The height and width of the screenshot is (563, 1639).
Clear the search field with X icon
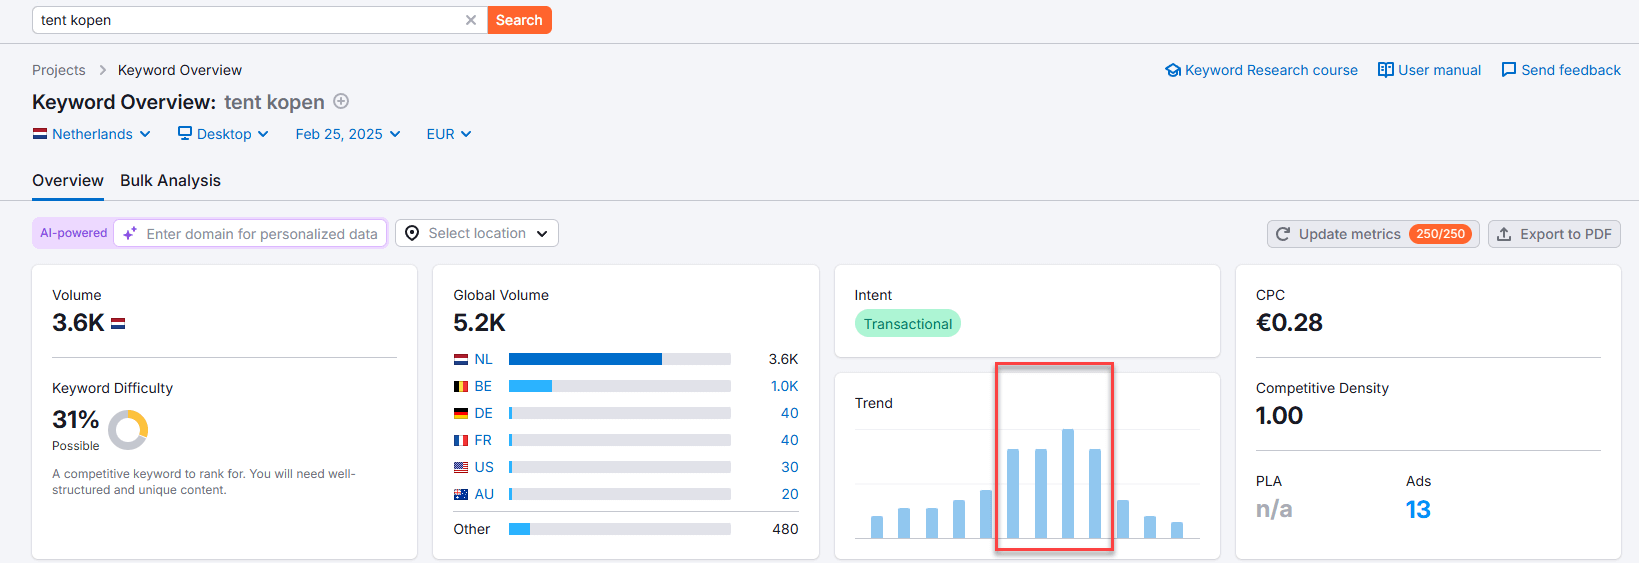point(471,20)
